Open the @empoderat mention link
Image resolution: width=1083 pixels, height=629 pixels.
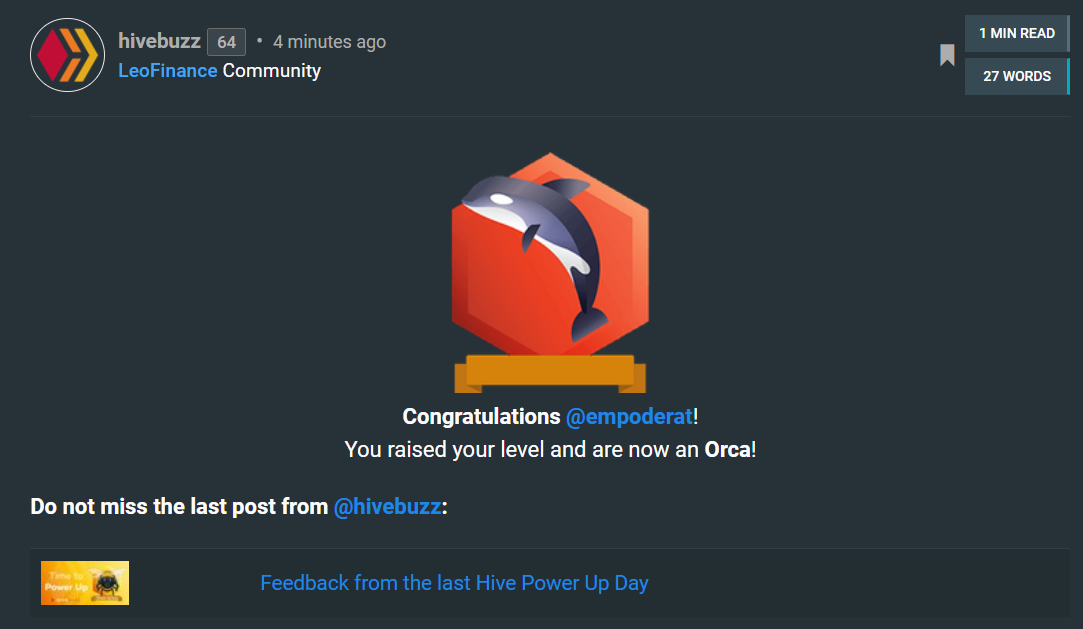pos(629,416)
